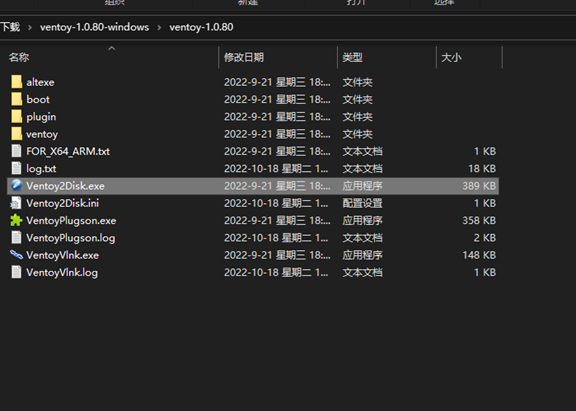Image resolution: width=576 pixels, height=411 pixels.
Task: Click the green VentoyPlugson.exe puzzle icon
Action: [17, 220]
